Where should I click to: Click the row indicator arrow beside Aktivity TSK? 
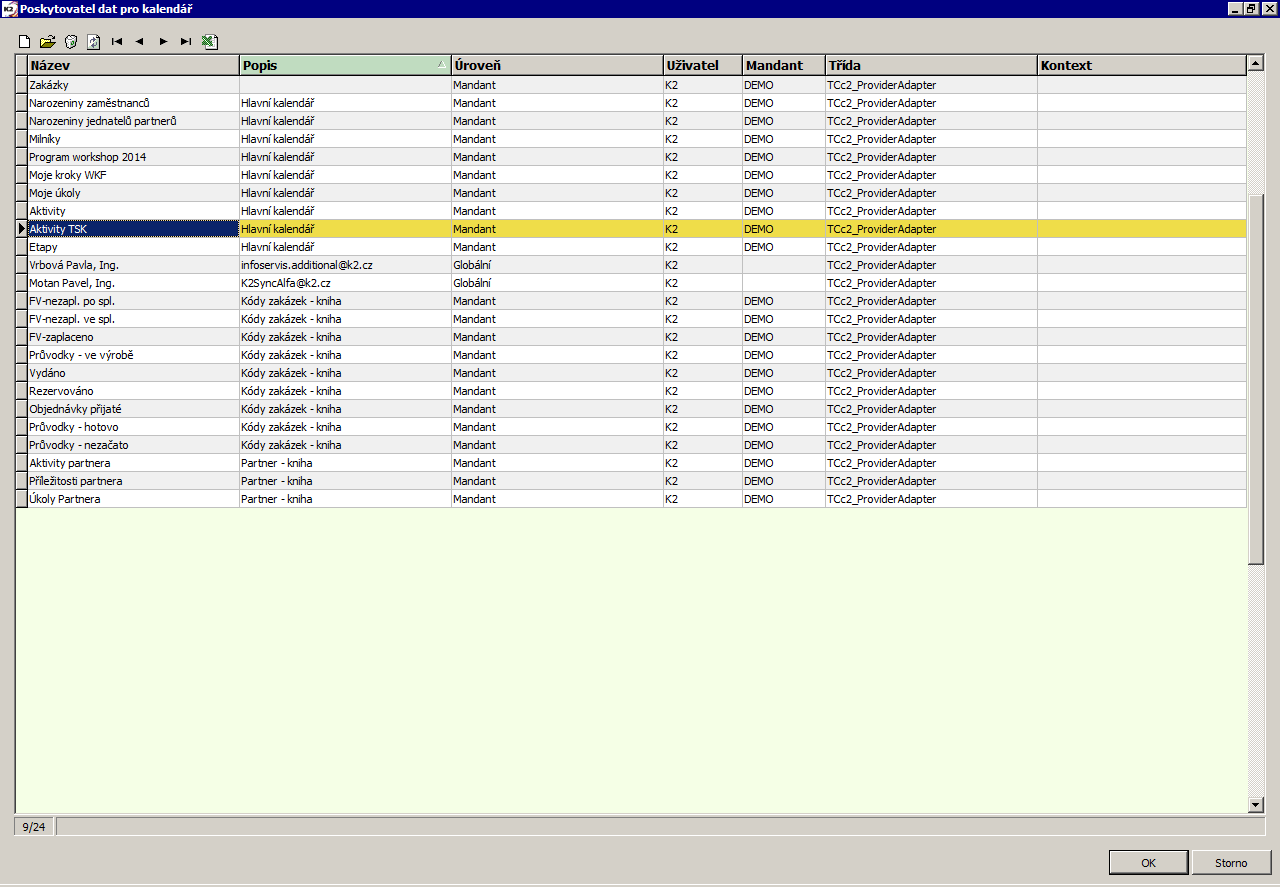(x=22, y=229)
